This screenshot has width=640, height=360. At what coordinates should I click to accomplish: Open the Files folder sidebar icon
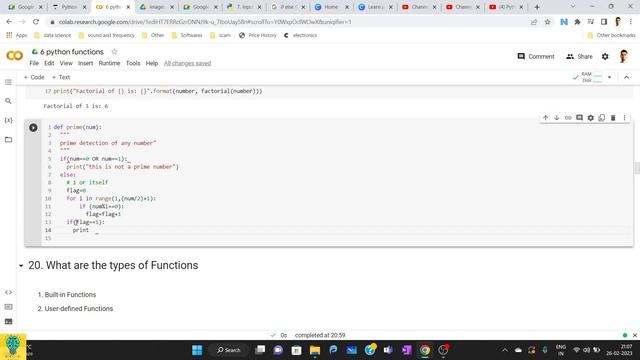pyautogui.click(x=8, y=140)
